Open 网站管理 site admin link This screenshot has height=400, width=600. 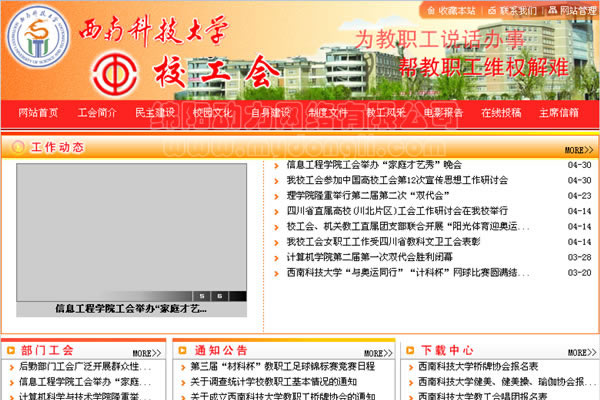pos(573,11)
